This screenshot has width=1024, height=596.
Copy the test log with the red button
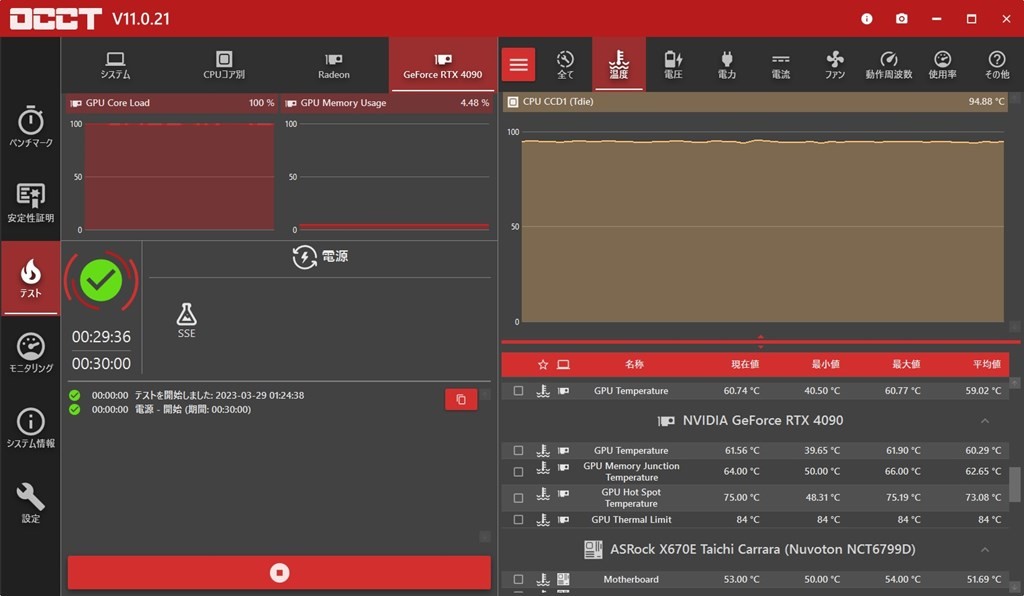click(461, 399)
